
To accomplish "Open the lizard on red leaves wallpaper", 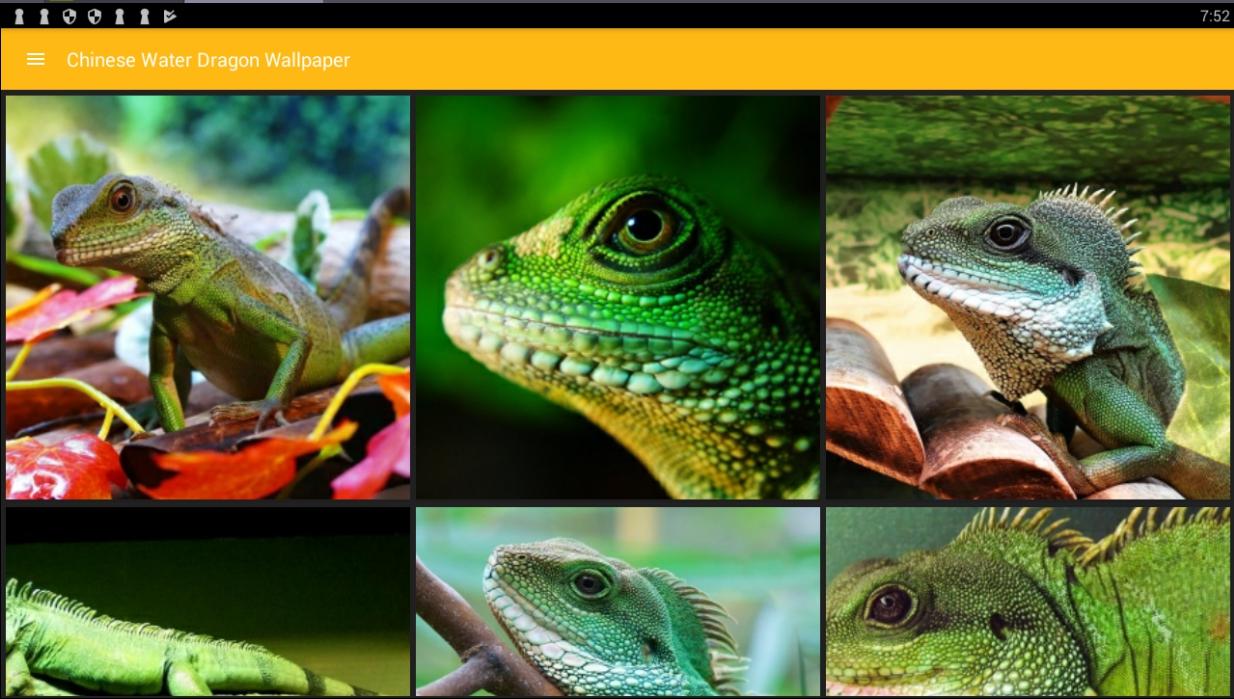I will [208, 297].
